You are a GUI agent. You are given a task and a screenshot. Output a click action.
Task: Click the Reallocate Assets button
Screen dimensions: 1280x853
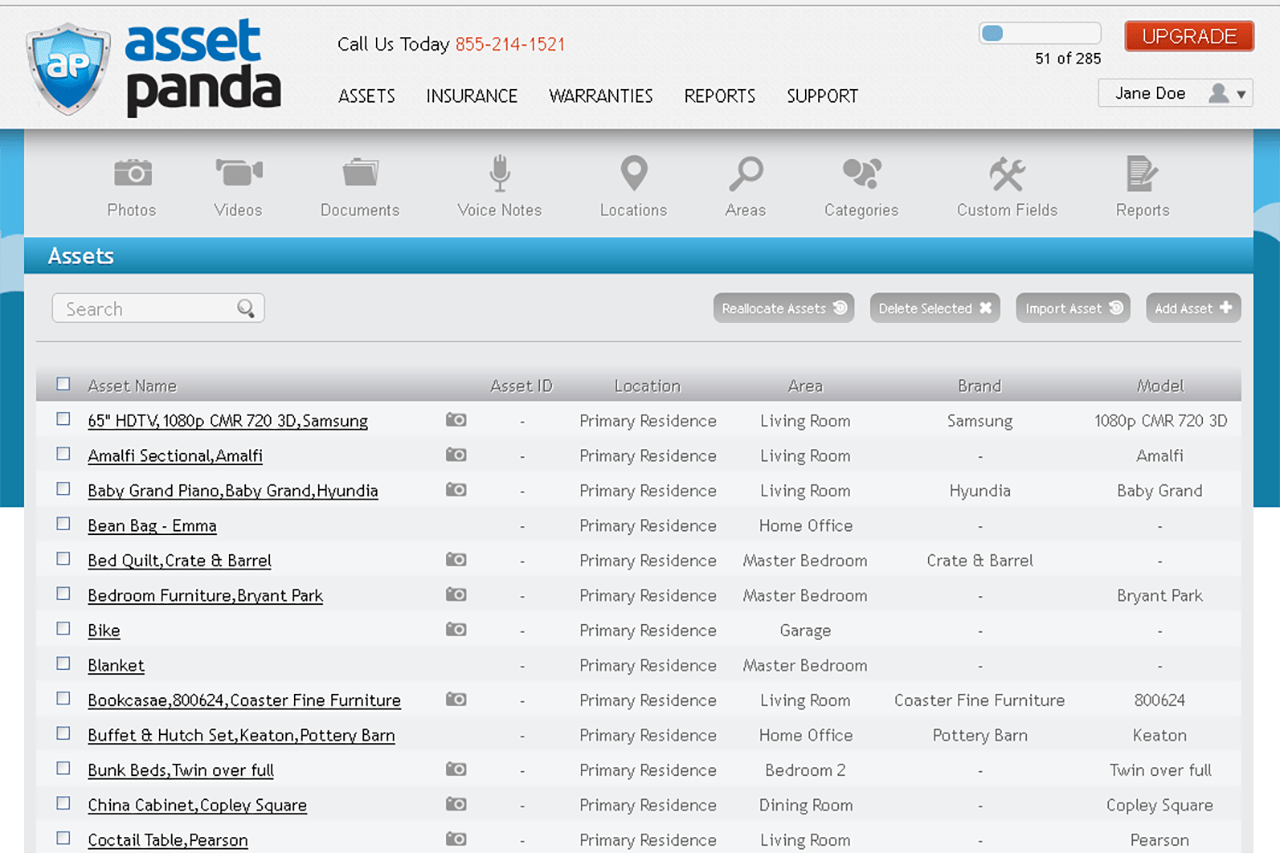pos(784,308)
